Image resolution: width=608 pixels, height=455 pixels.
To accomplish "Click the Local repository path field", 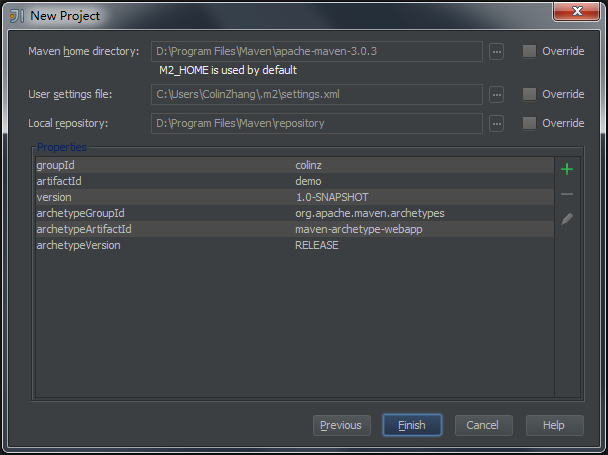I will (317, 124).
